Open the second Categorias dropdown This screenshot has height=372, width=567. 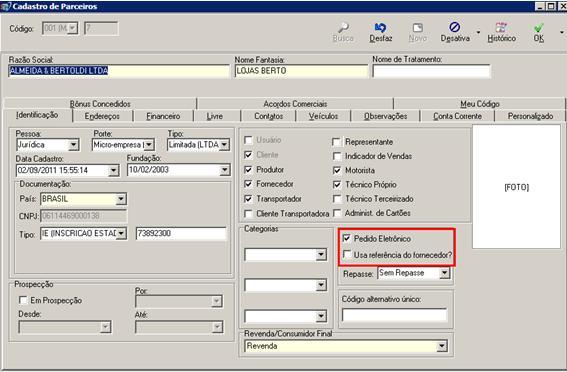(321, 286)
